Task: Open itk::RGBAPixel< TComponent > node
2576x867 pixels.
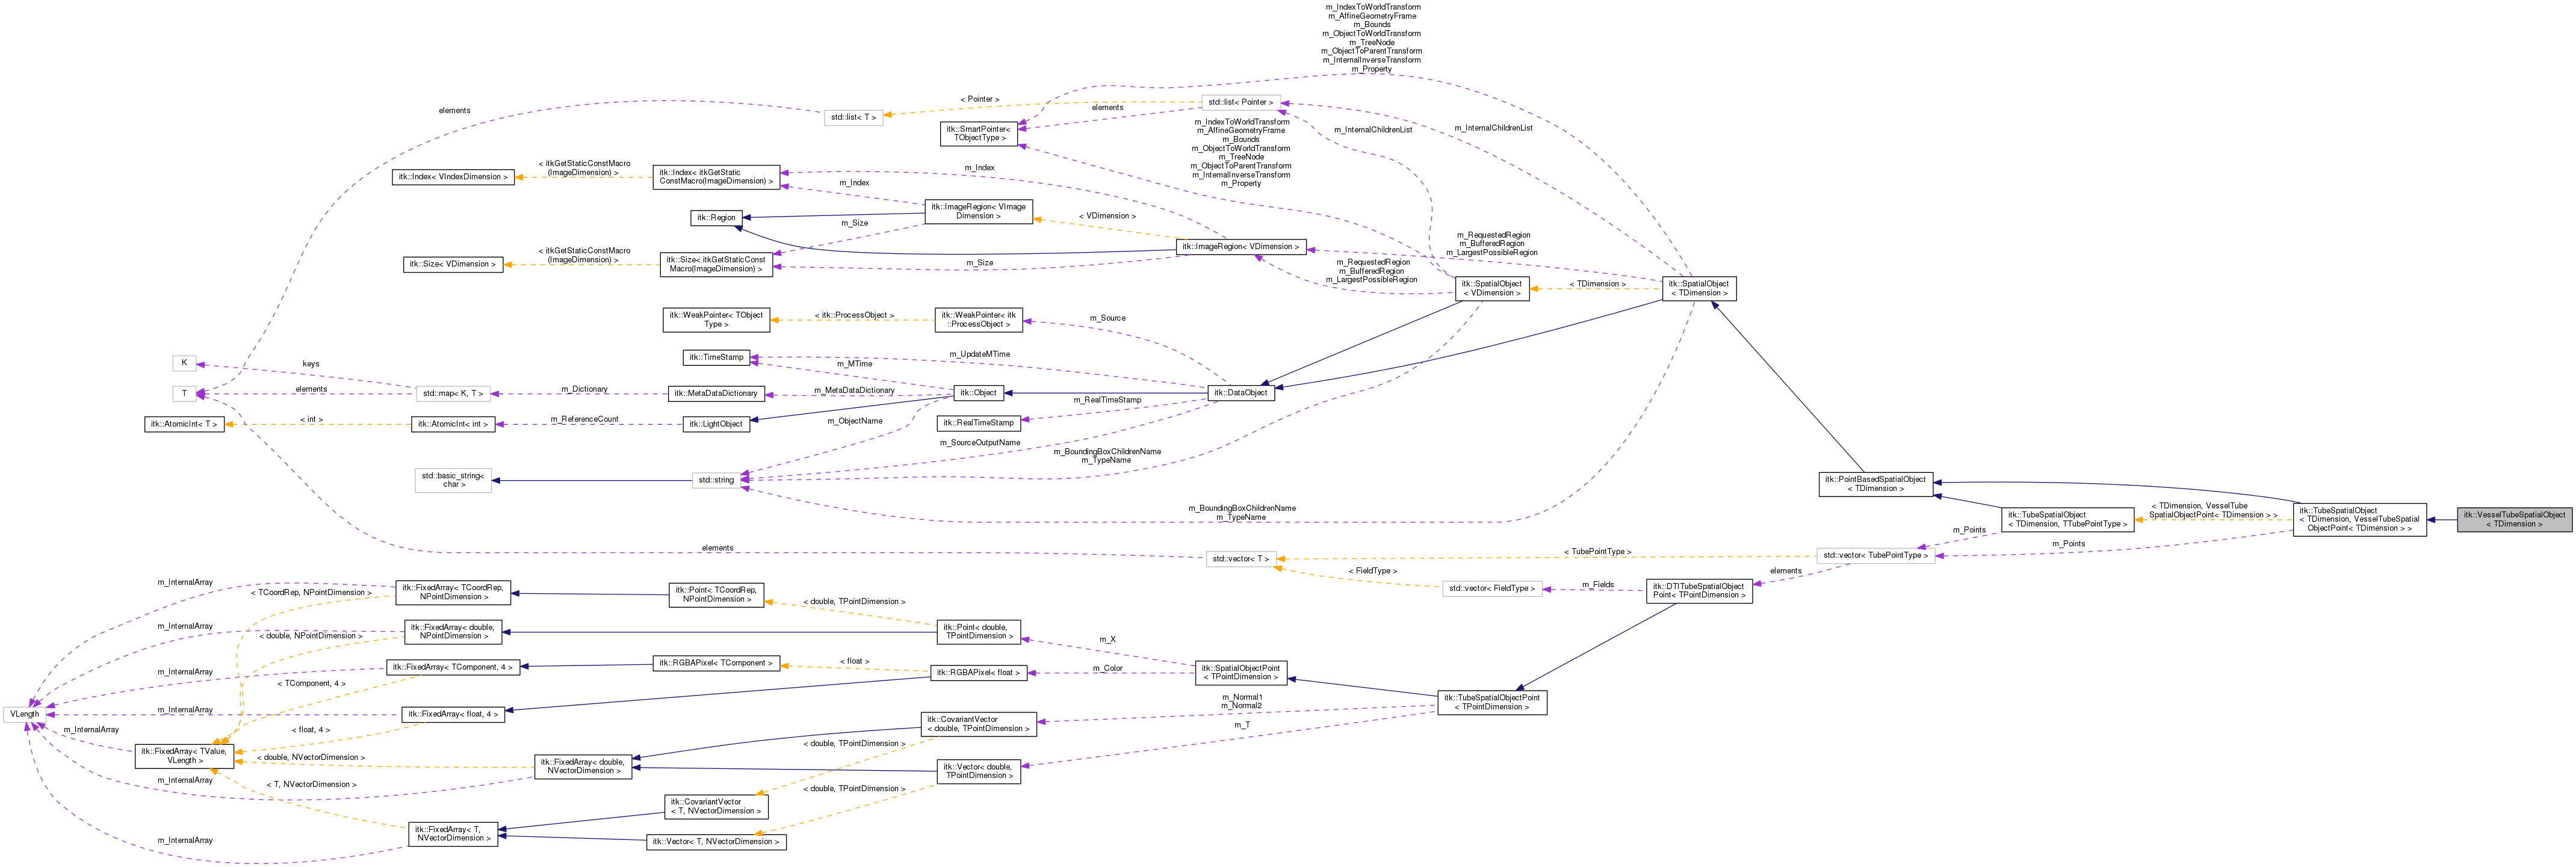Action: [716, 663]
